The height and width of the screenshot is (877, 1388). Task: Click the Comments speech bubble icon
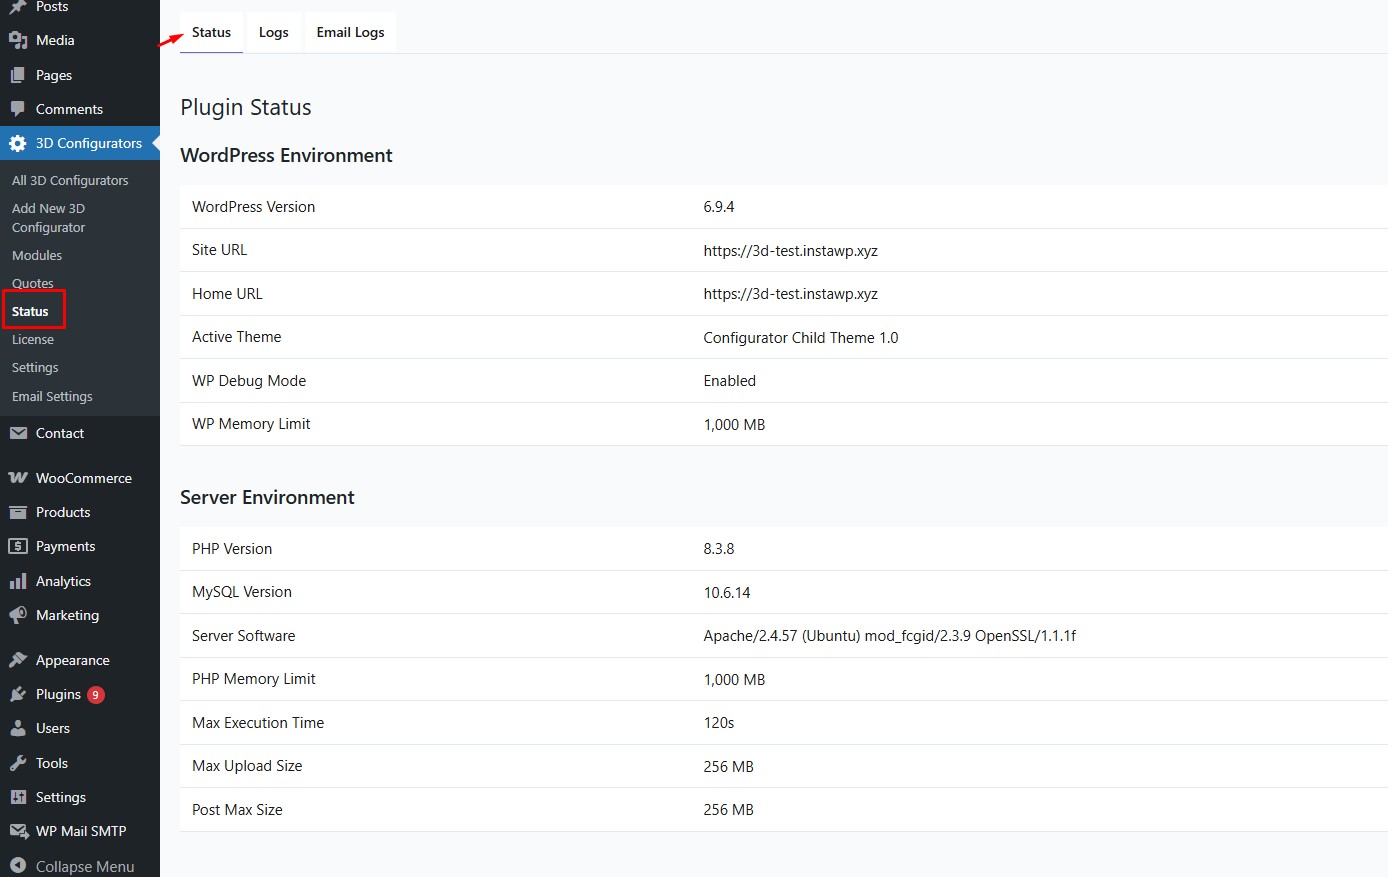[x=18, y=109]
